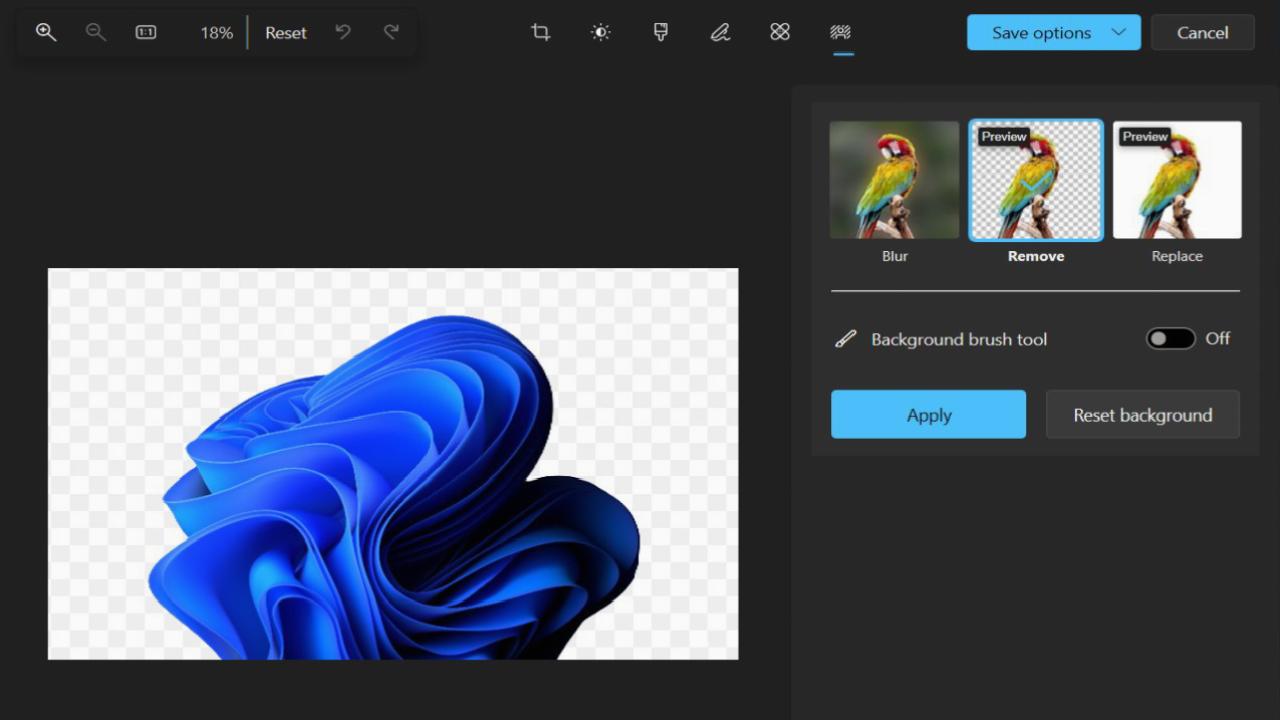
Task: Expand the Save options dropdown arrow
Action: [1118, 32]
